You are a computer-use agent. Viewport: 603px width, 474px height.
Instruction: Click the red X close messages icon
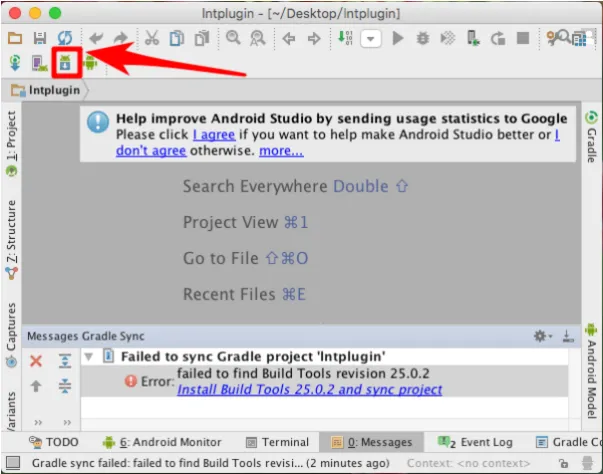tap(36, 361)
